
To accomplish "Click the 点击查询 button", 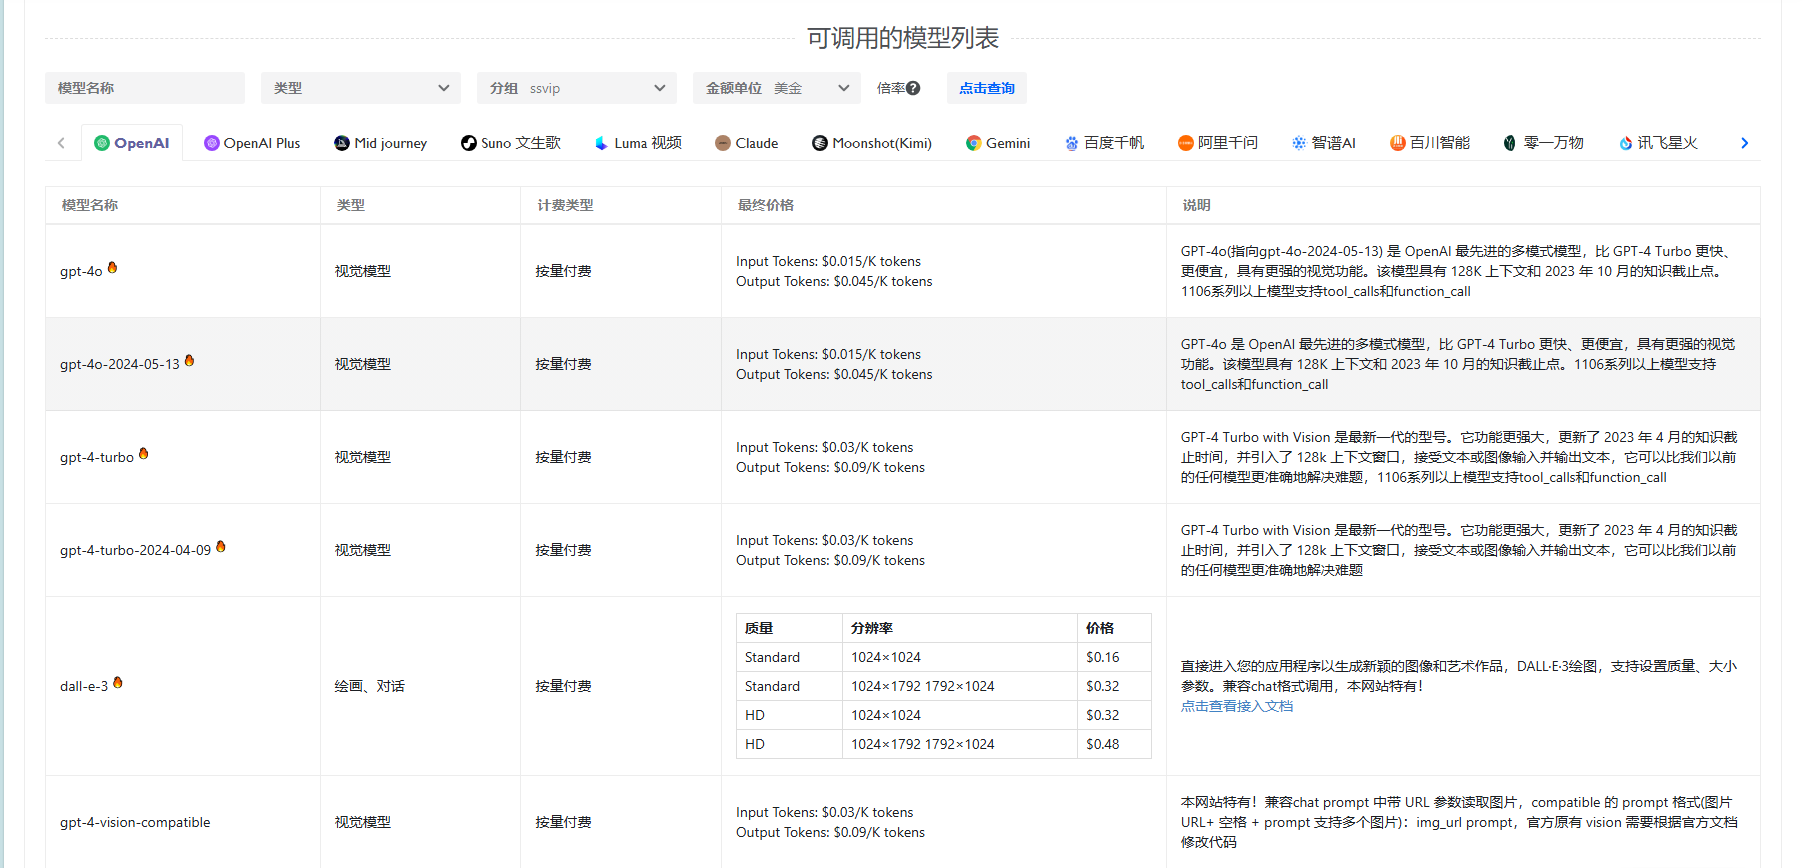I will coord(987,88).
